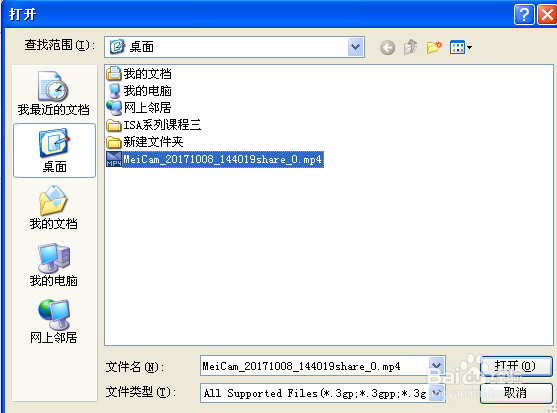557x413 pixels.
Task: Click into the 文件名 input field
Action: pyautogui.click(x=314, y=366)
